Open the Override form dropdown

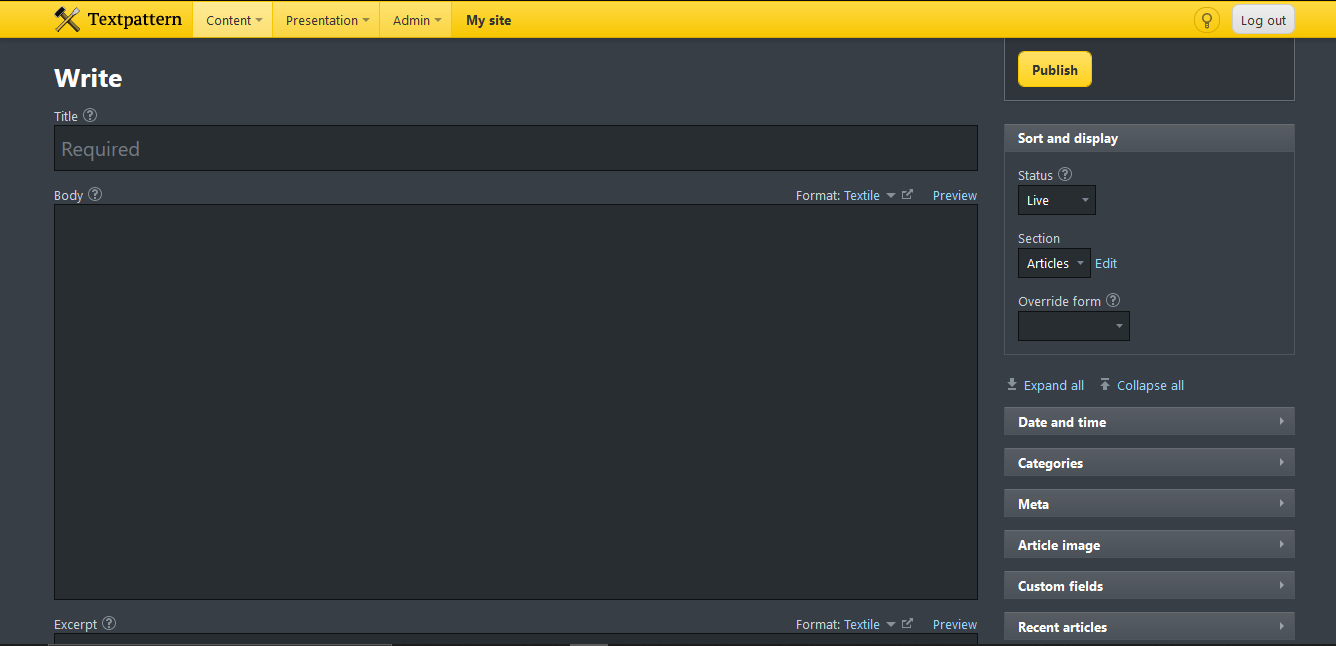(1073, 326)
